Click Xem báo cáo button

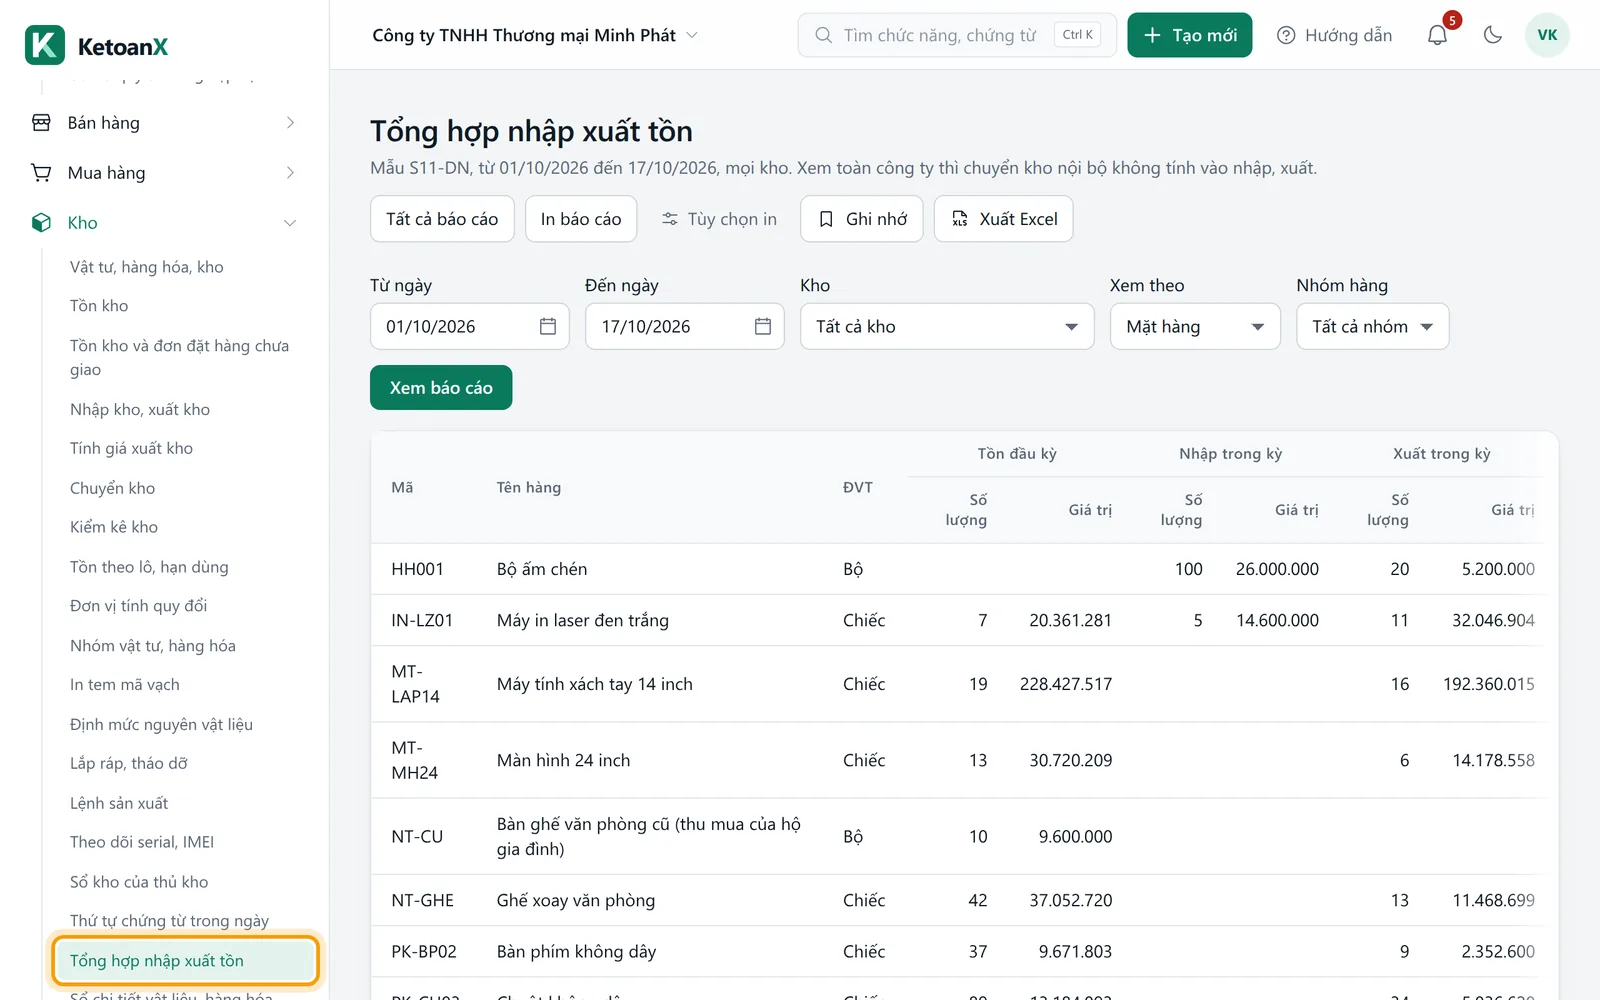click(441, 388)
